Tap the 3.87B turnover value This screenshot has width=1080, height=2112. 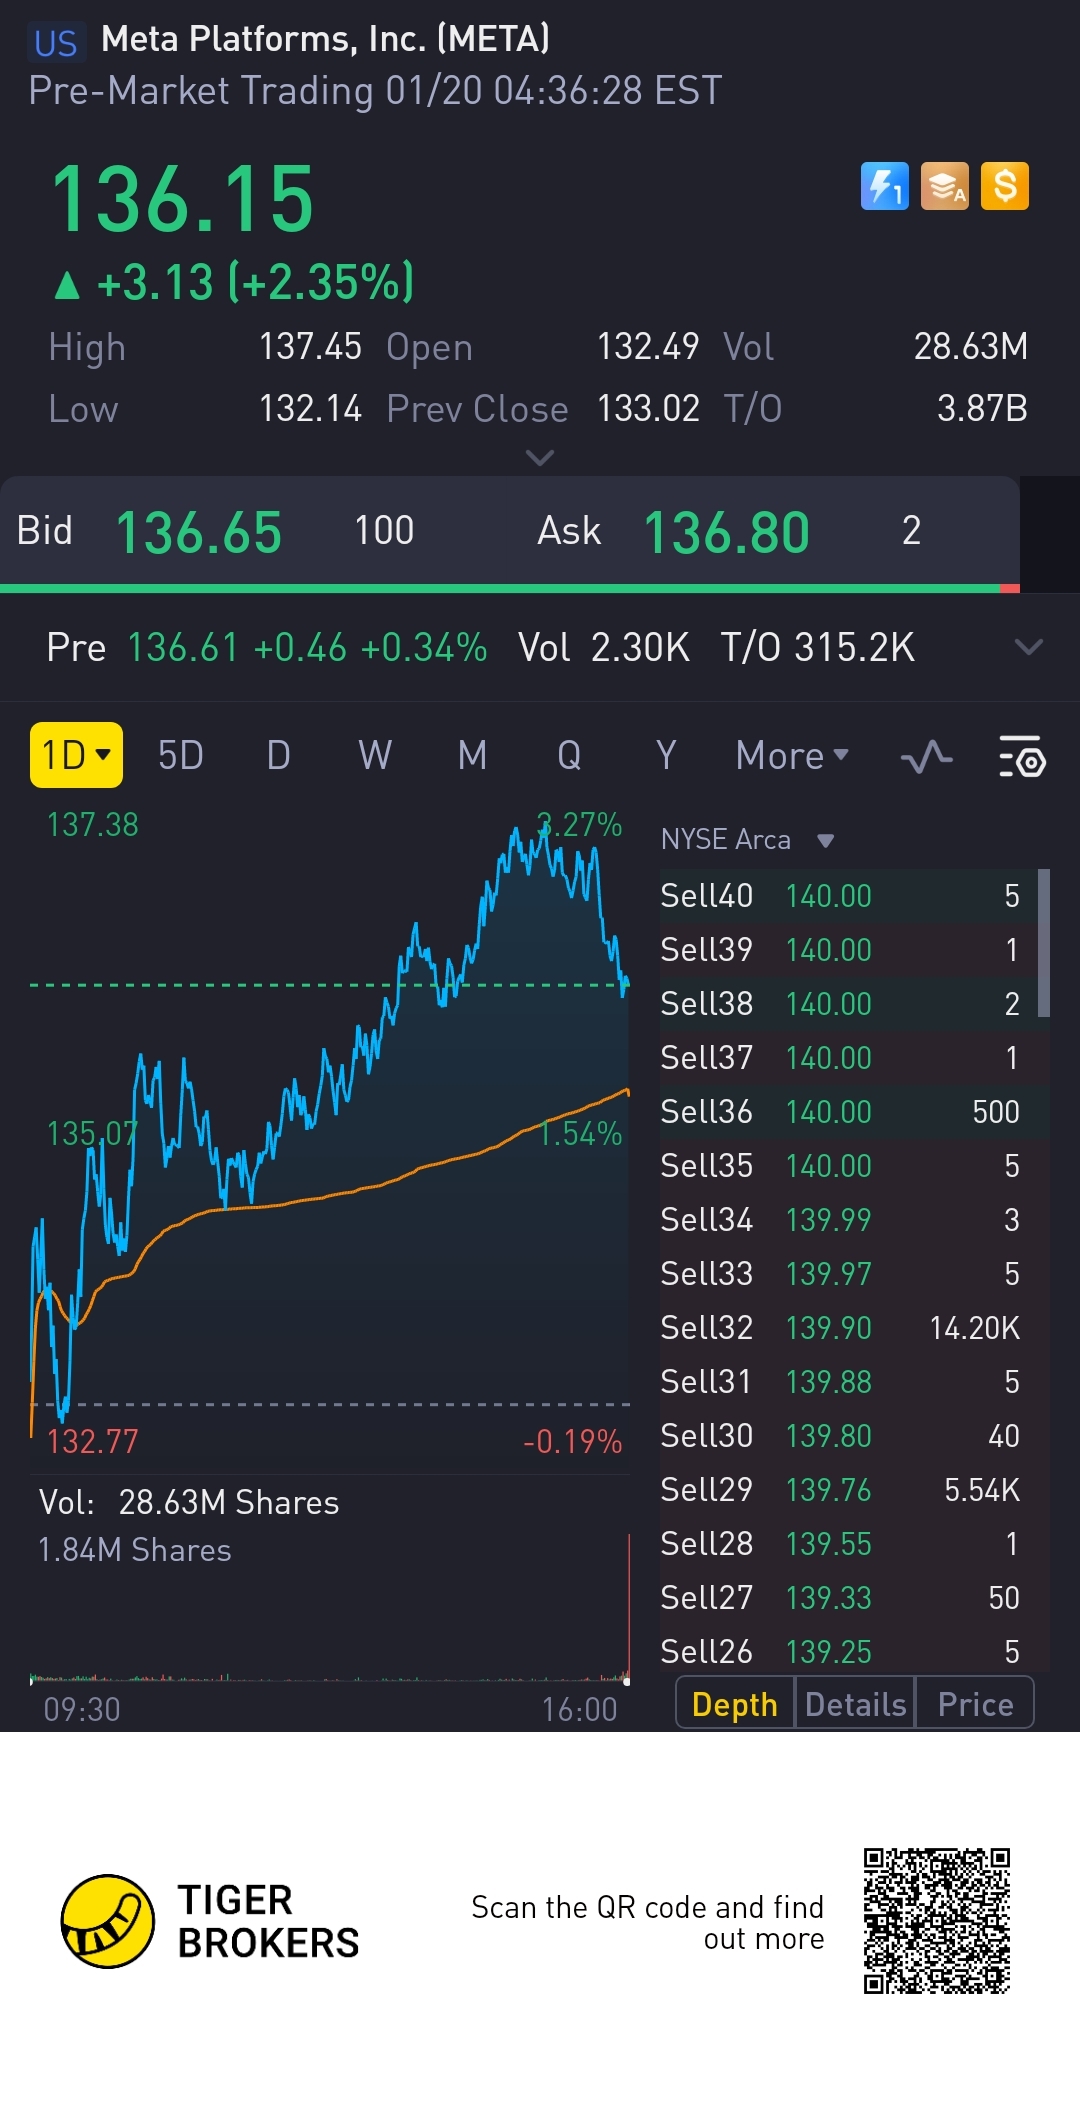(983, 409)
